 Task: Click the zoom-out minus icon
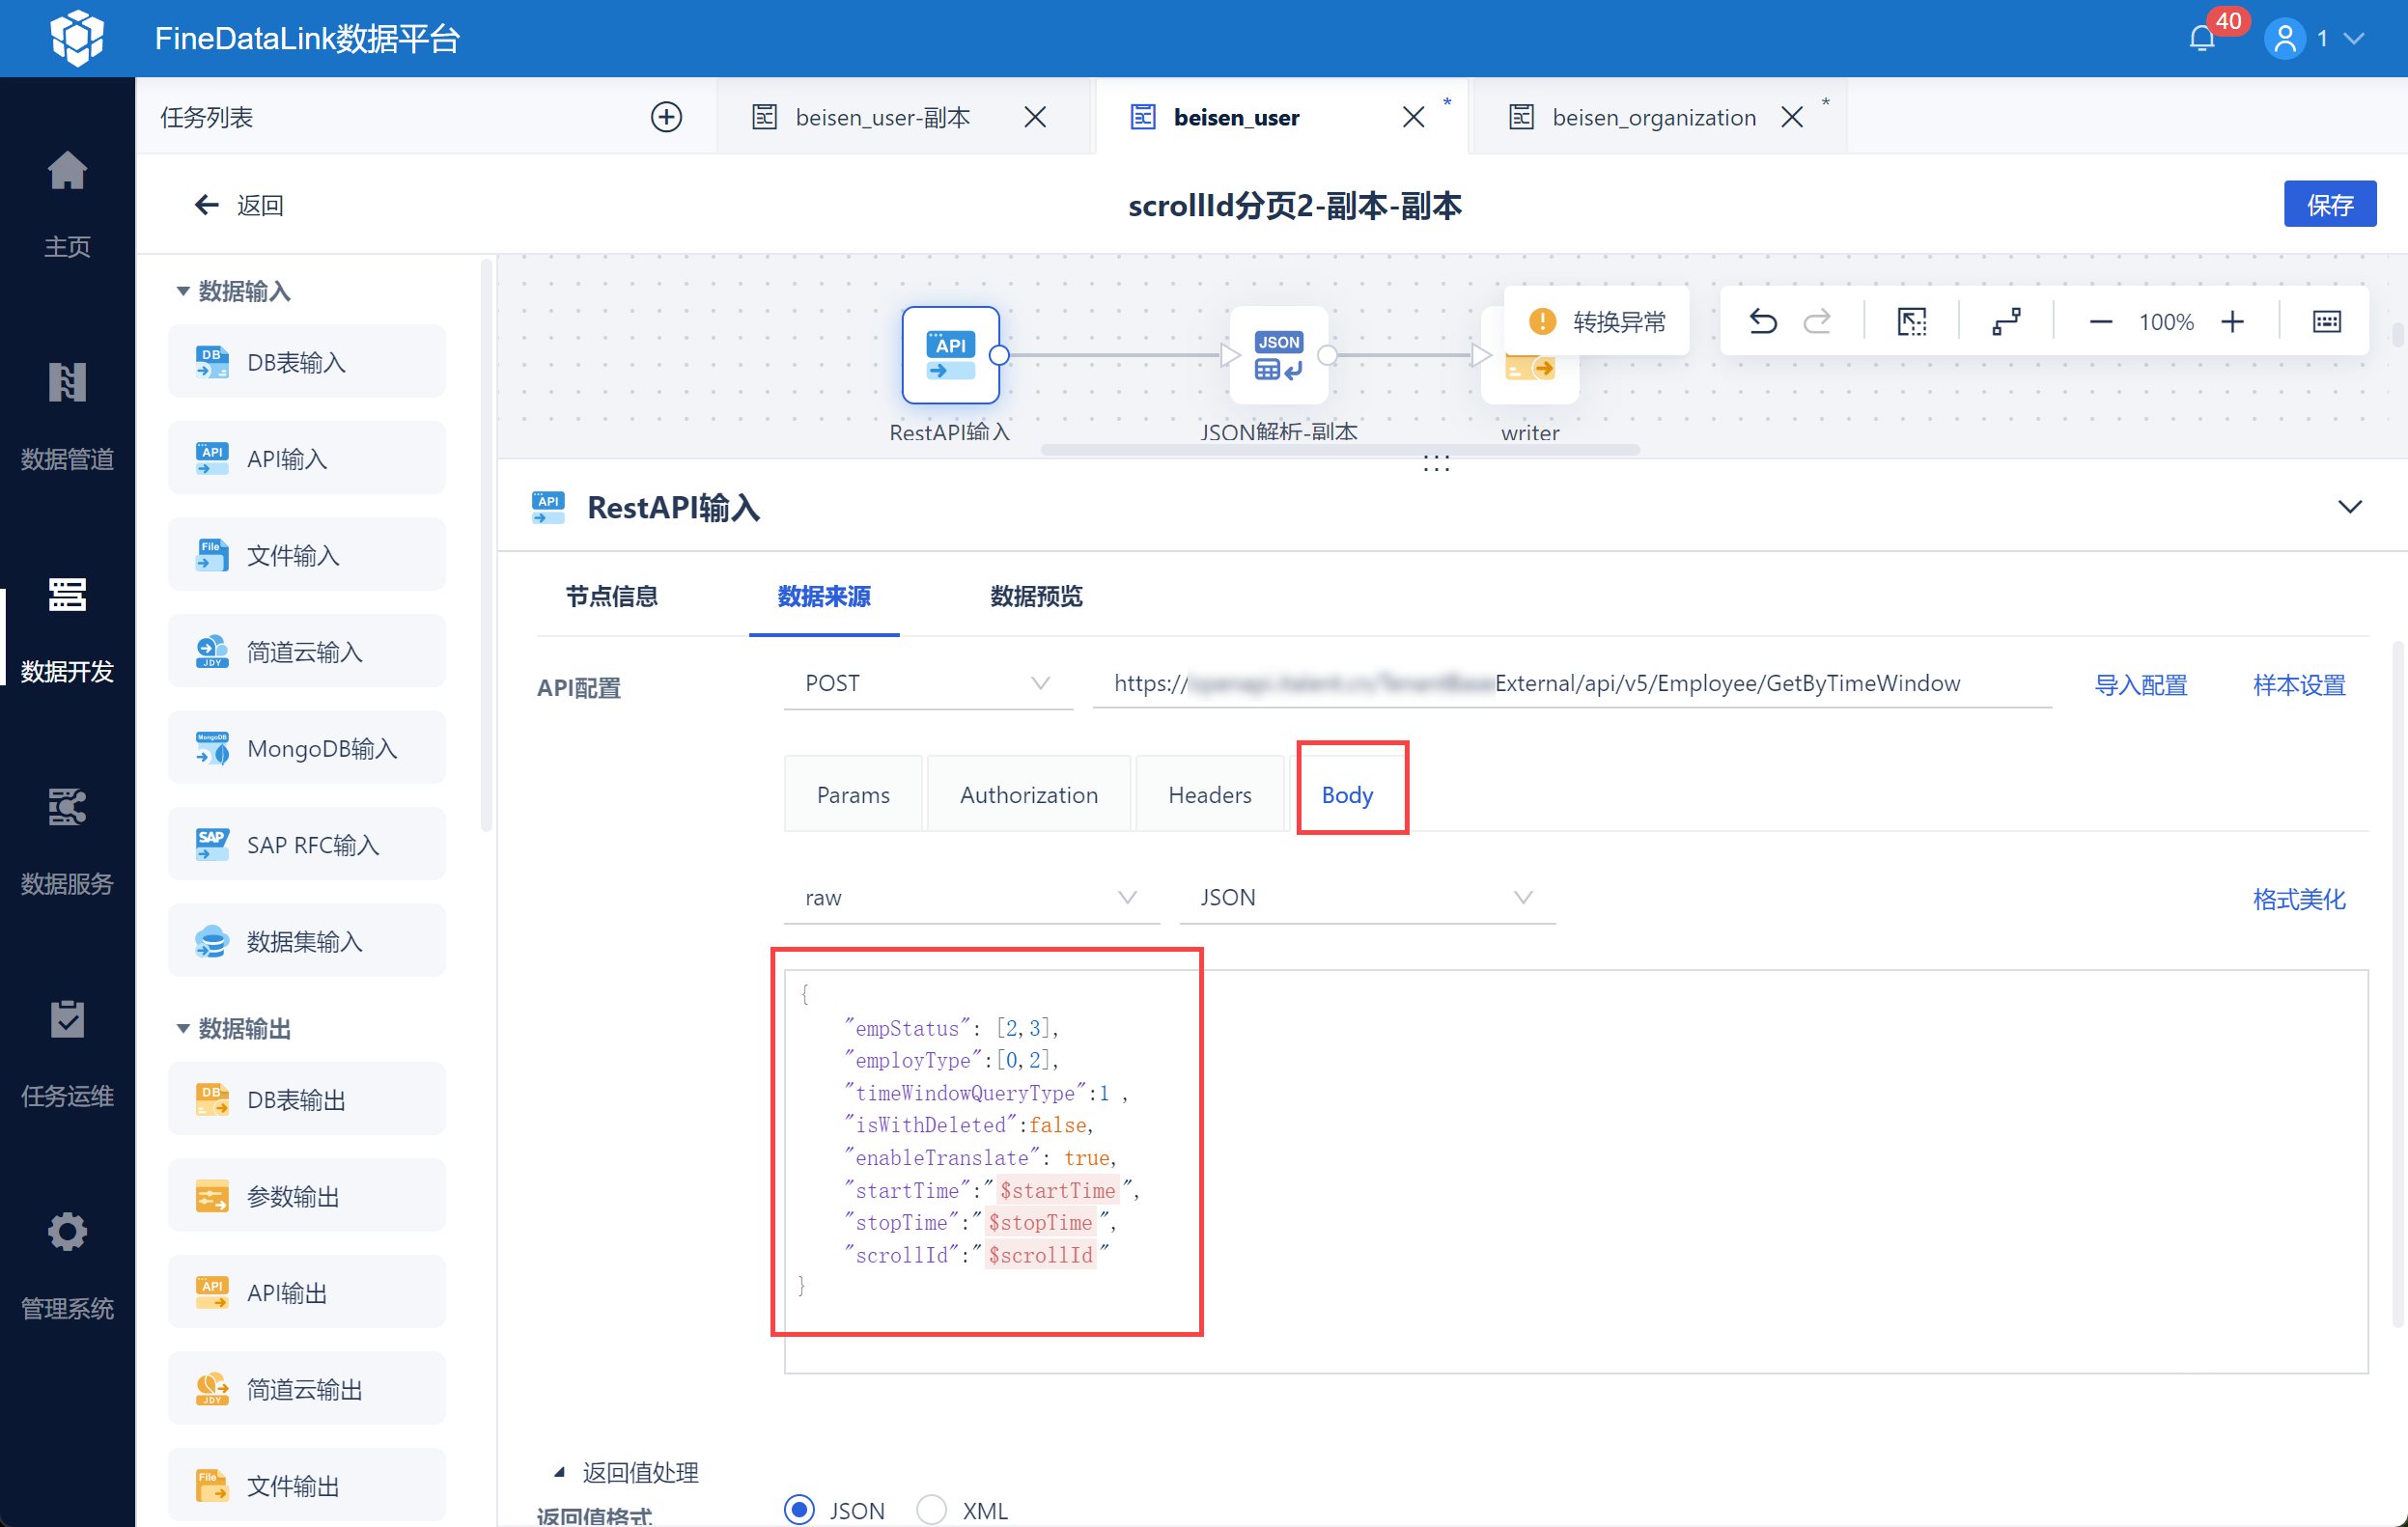pyautogui.click(x=2100, y=321)
